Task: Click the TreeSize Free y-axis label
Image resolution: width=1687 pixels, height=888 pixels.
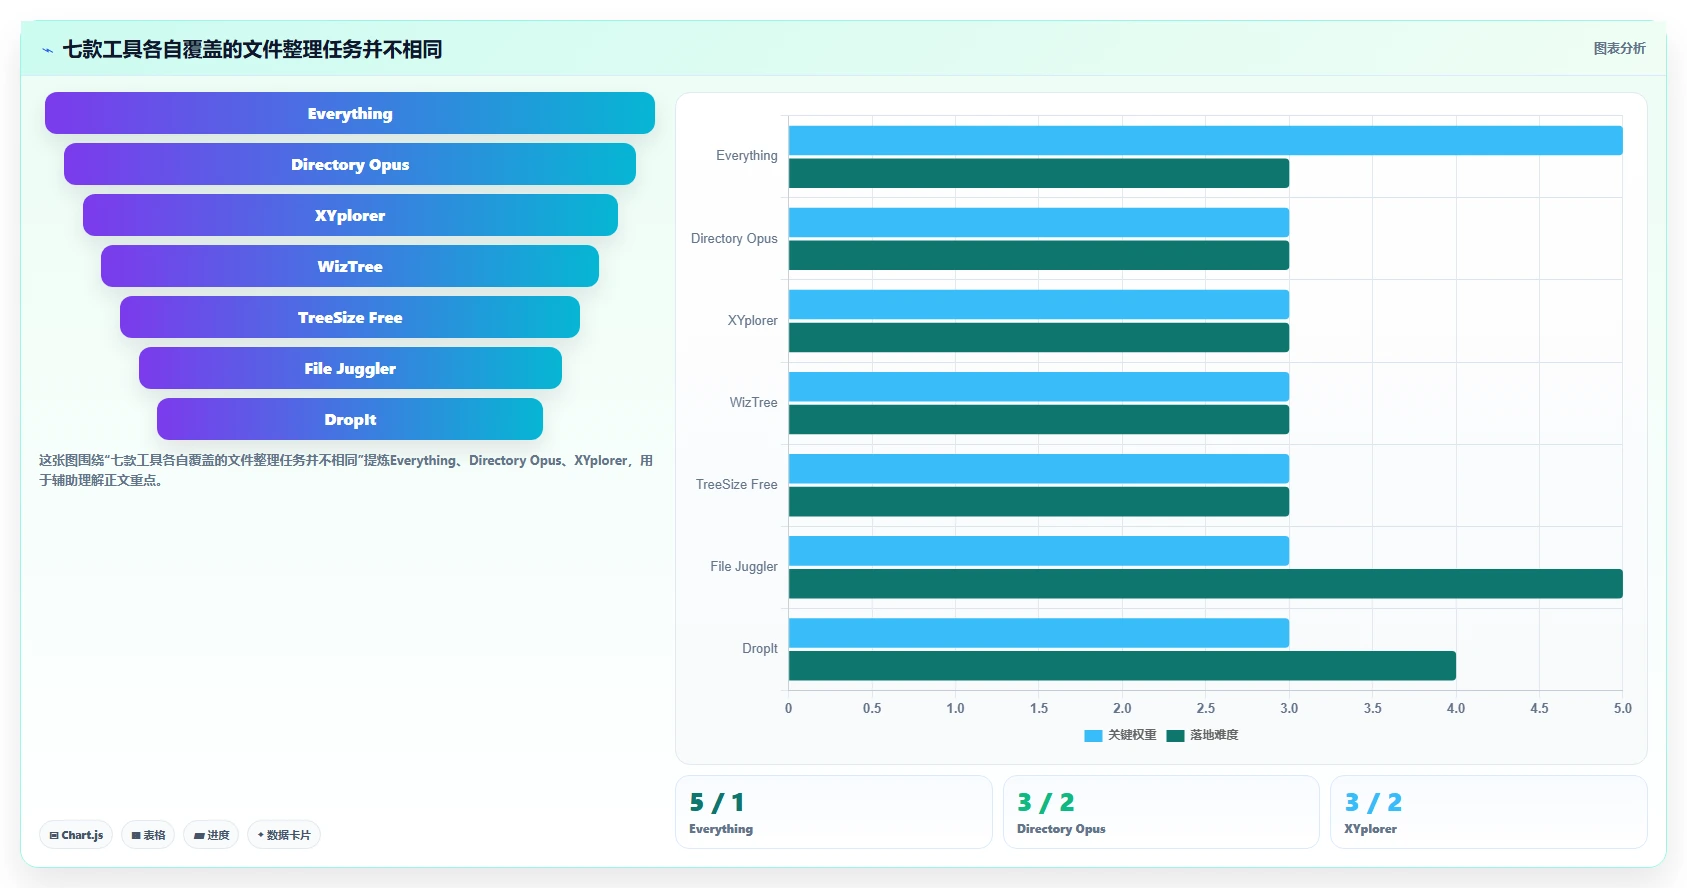Action: [736, 485]
